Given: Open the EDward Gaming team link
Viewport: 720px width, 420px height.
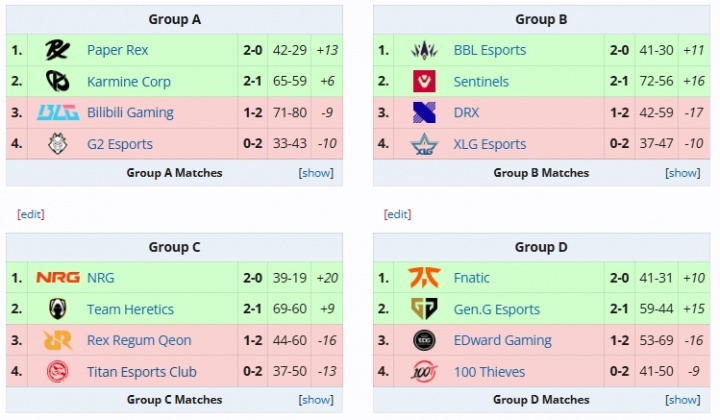Looking at the screenshot, I should (502, 340).
